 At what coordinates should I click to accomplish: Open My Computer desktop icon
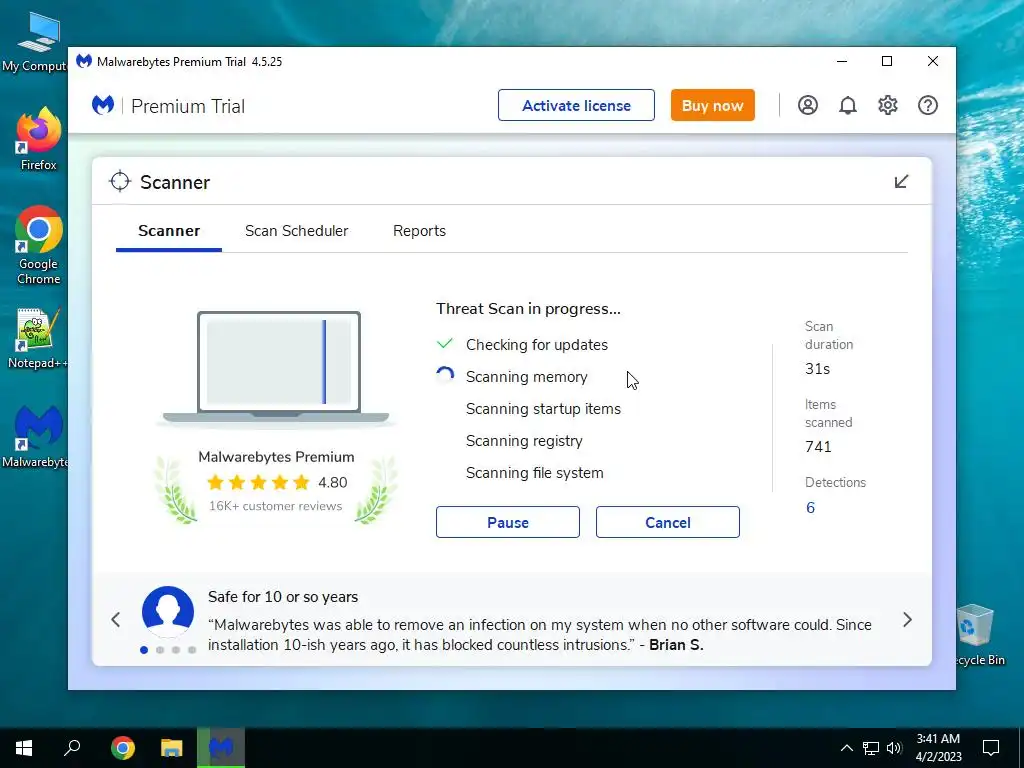coord(35,42)
